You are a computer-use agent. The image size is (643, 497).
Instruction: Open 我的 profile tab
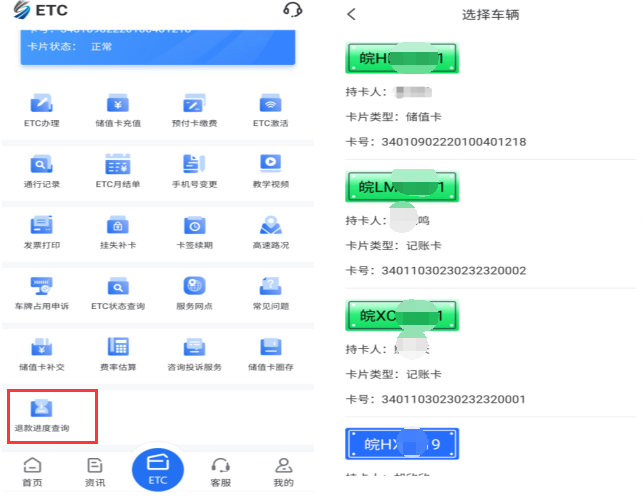(284, 472)
